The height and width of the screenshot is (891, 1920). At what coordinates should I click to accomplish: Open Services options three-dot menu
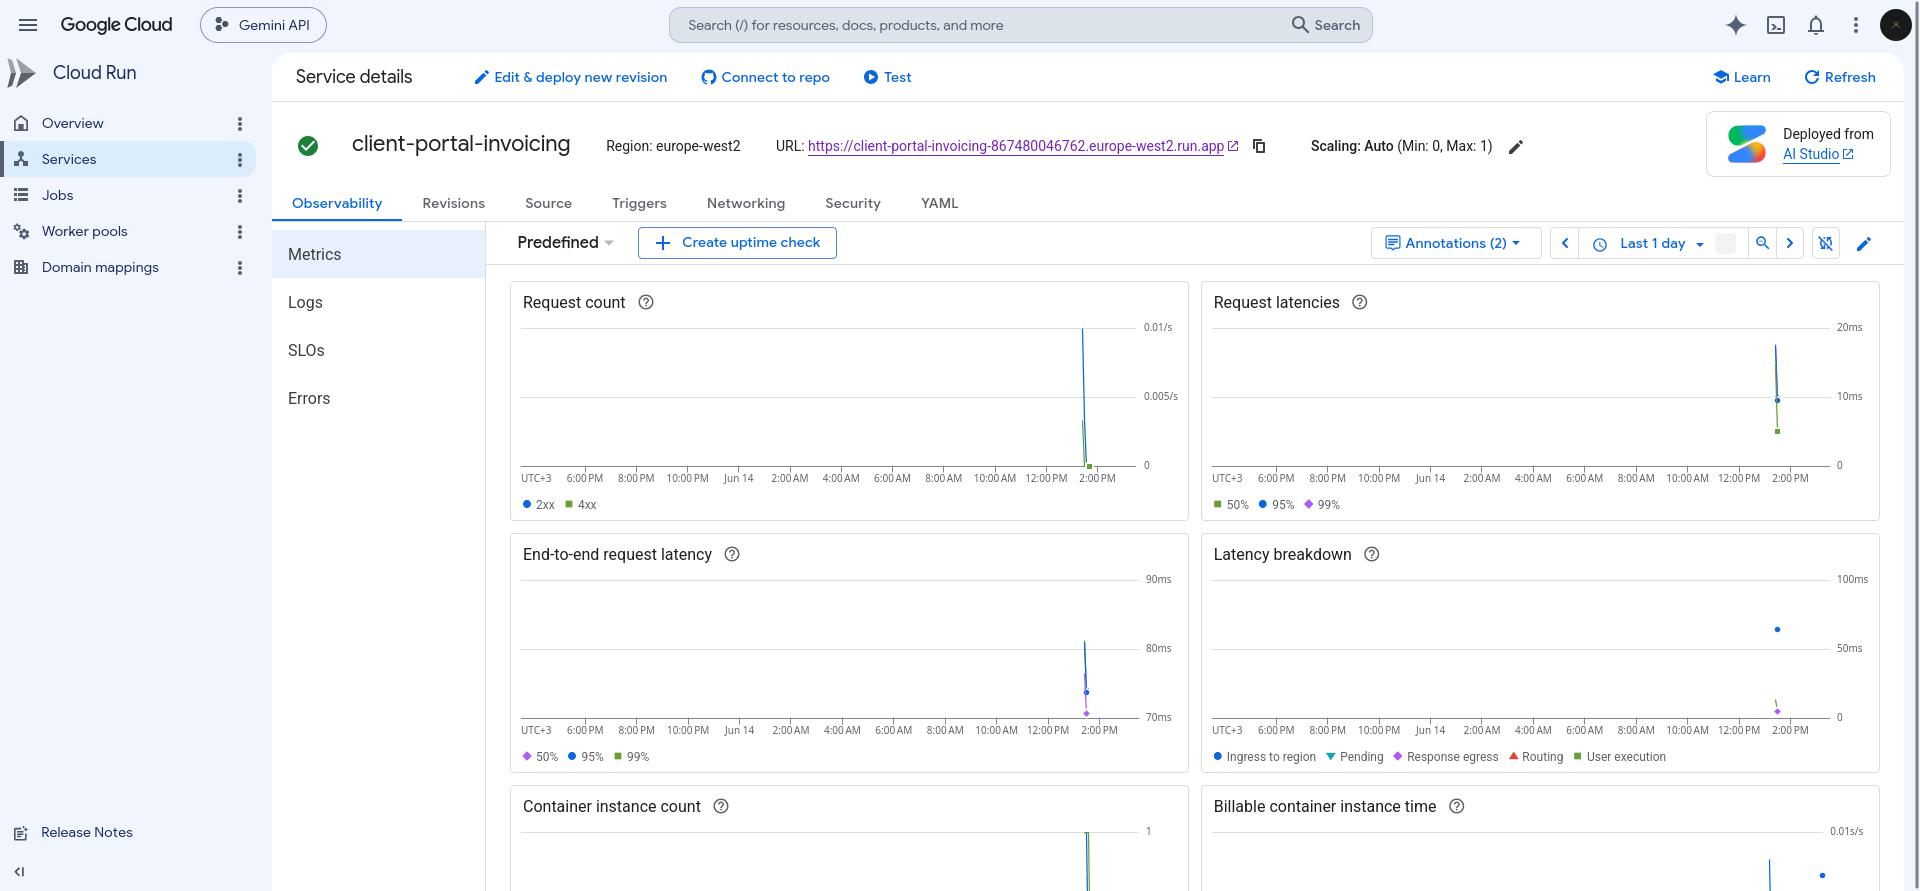click(240, 160)
